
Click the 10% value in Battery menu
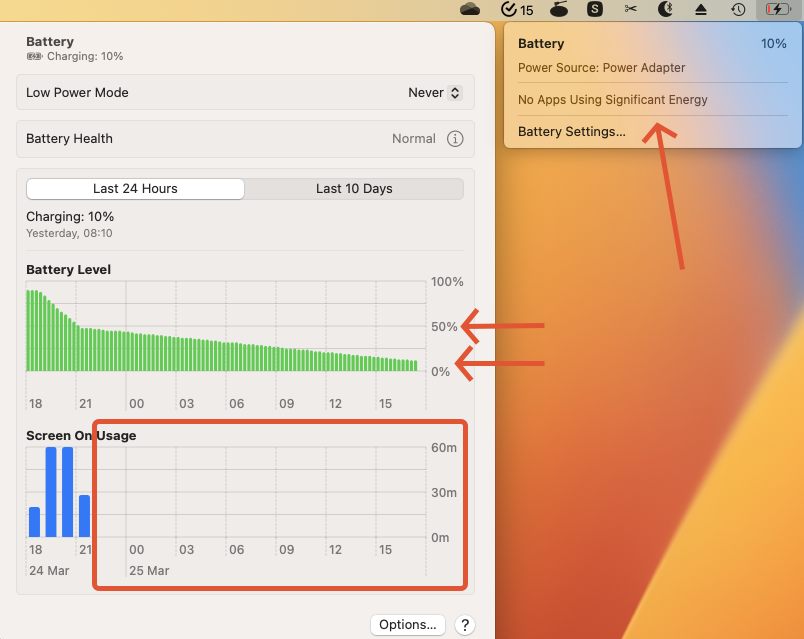(773, 44)
